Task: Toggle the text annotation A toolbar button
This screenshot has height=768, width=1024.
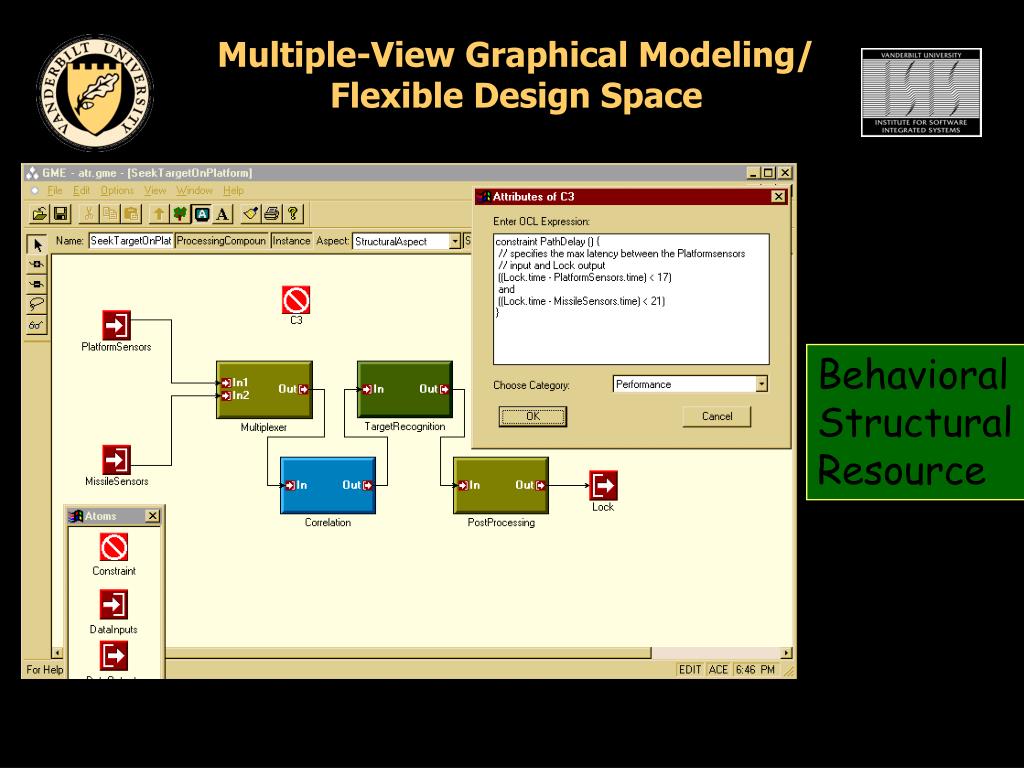Action: pyautogui.click(x=222, y=214)
